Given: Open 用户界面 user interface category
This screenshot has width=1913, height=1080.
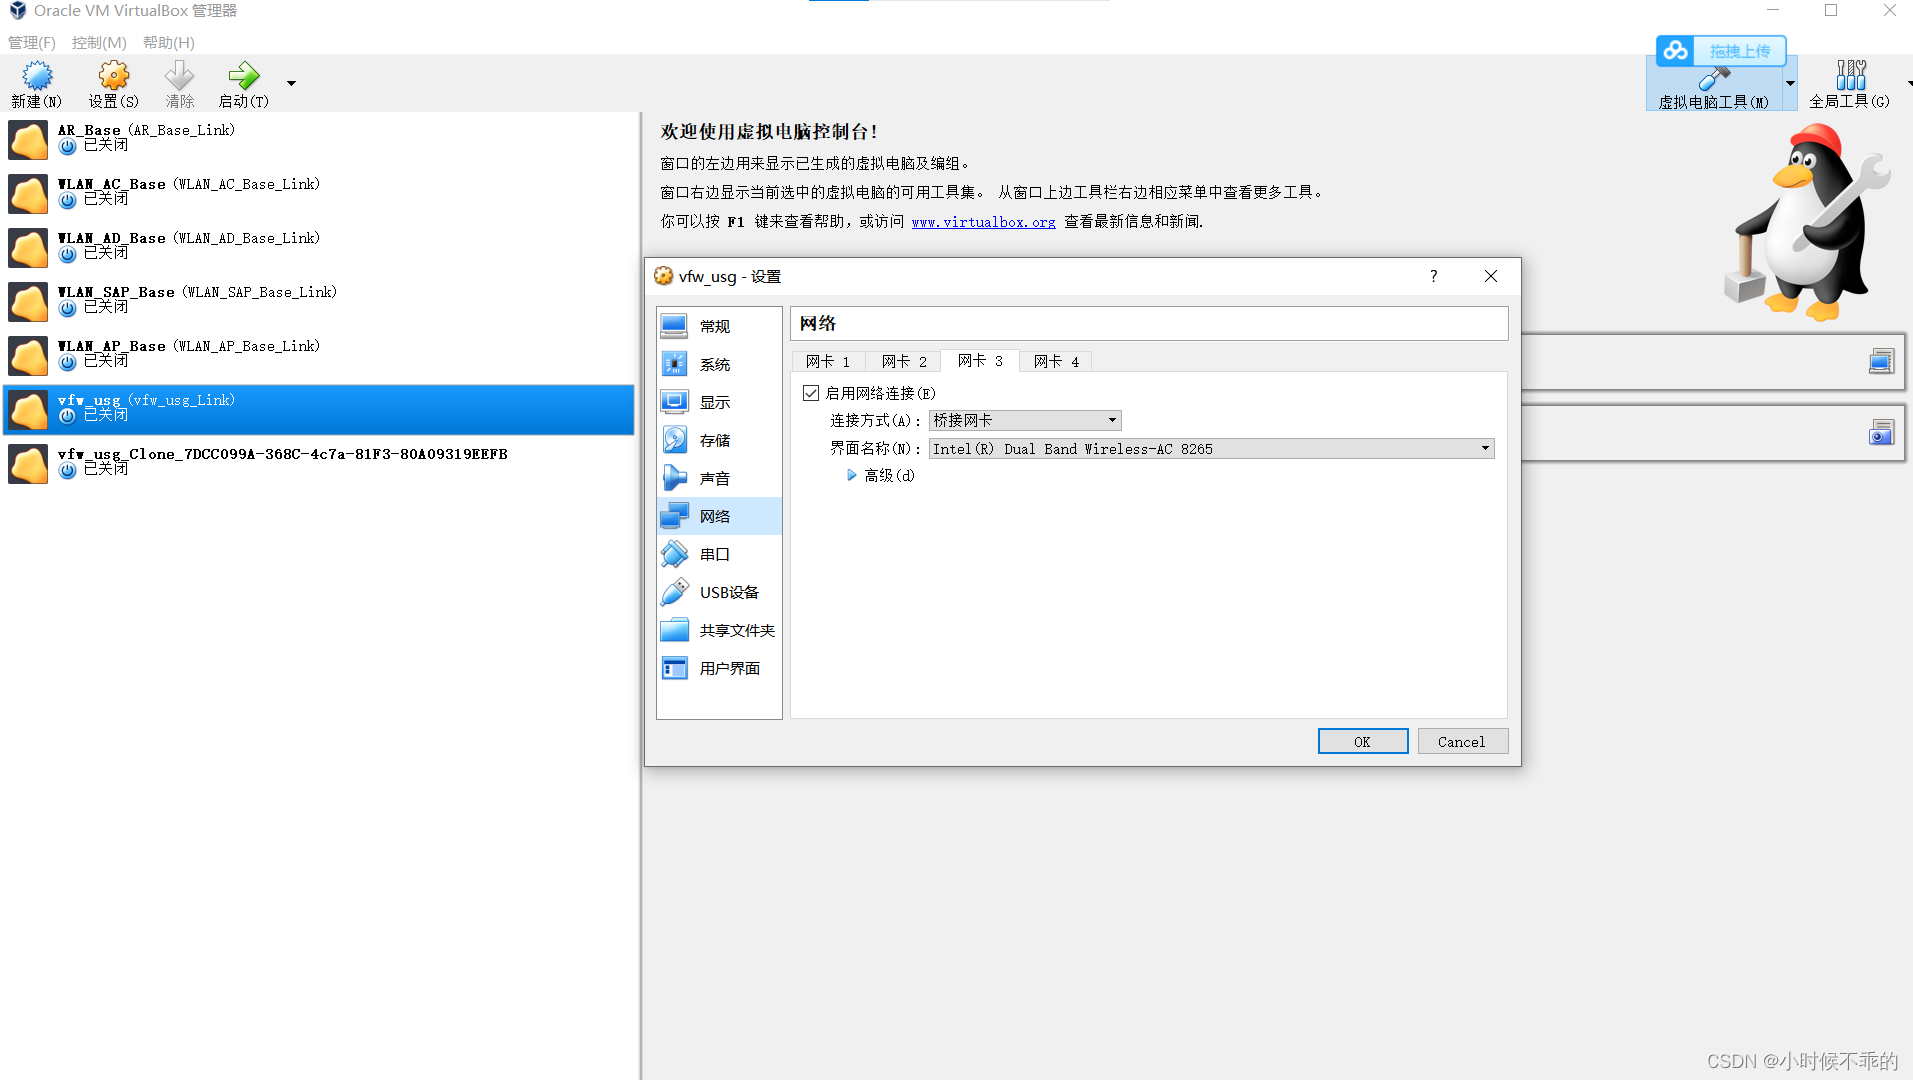Looking at the screenshot, I should (719, 668).
